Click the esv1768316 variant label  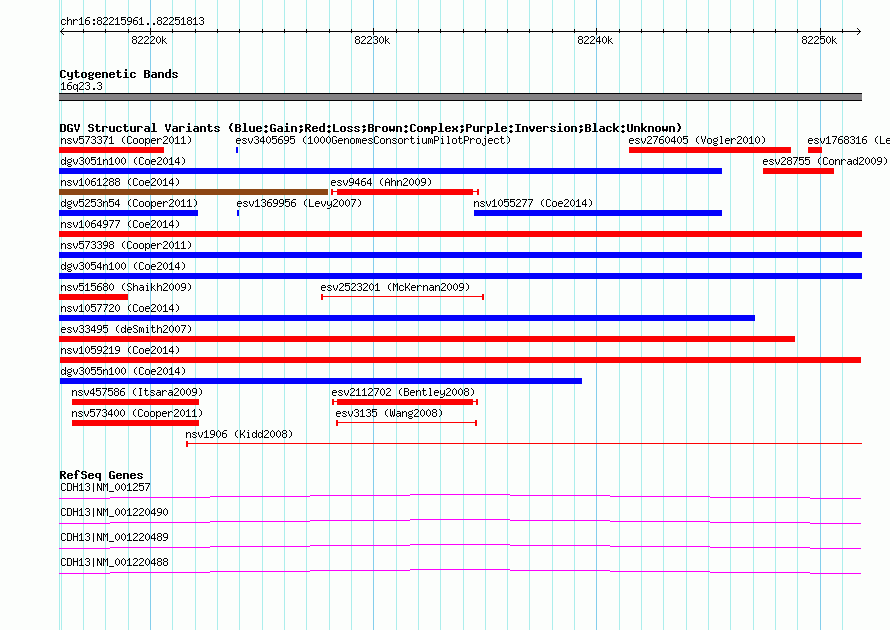tap(848, 140)
